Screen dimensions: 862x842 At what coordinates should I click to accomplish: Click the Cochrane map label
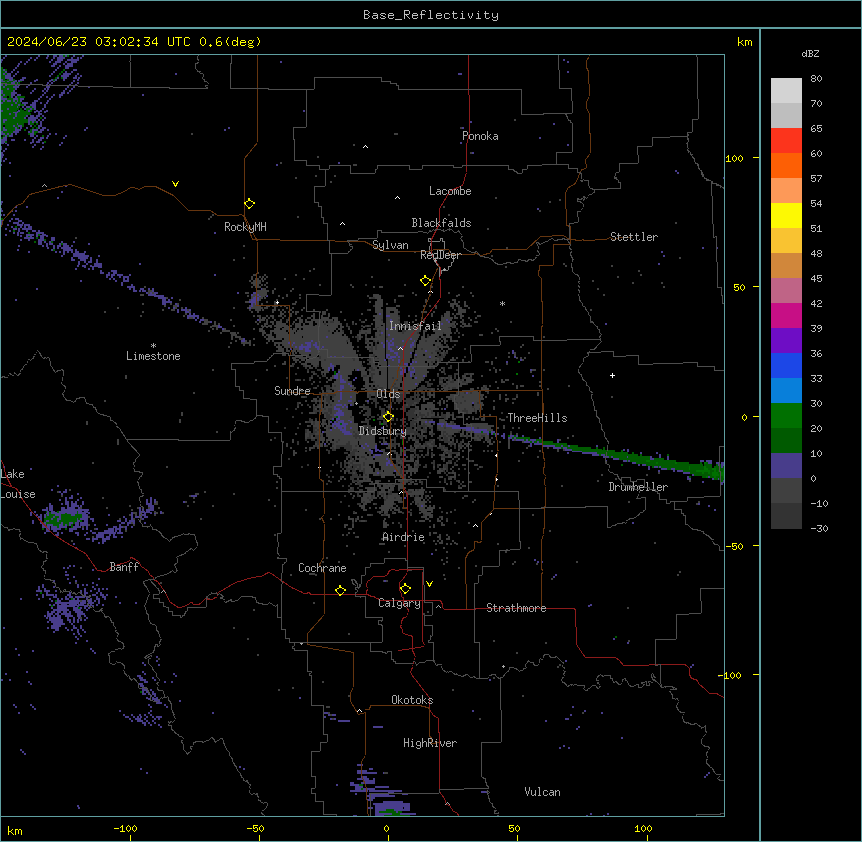tap(322, 568)
